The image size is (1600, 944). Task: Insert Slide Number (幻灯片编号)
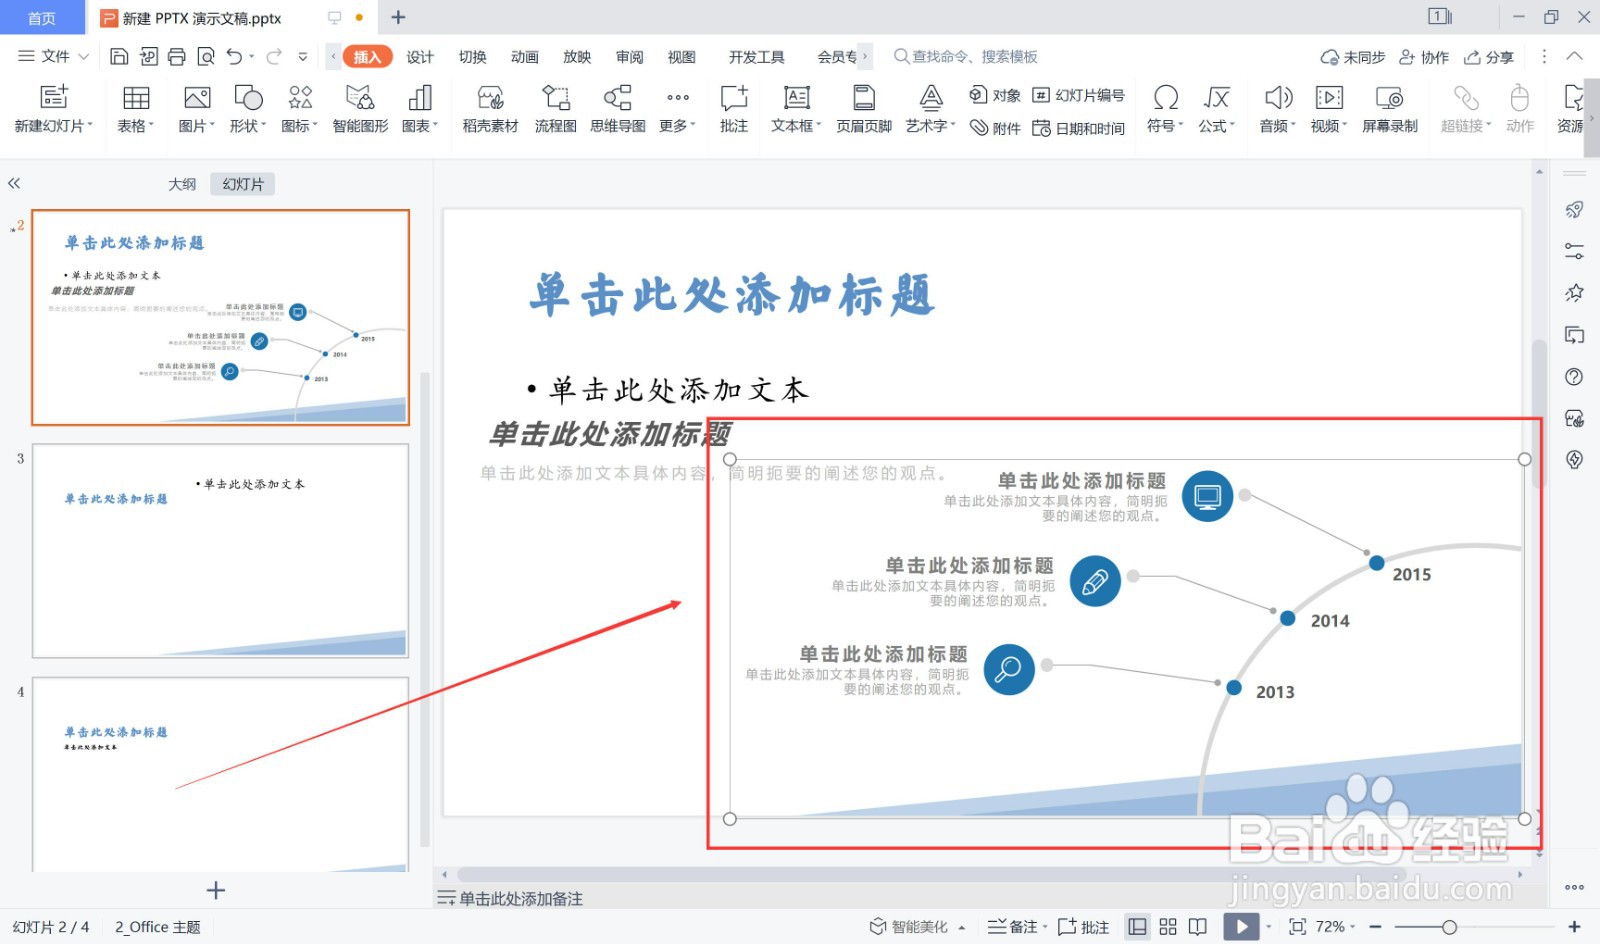tap(1078, 95)
